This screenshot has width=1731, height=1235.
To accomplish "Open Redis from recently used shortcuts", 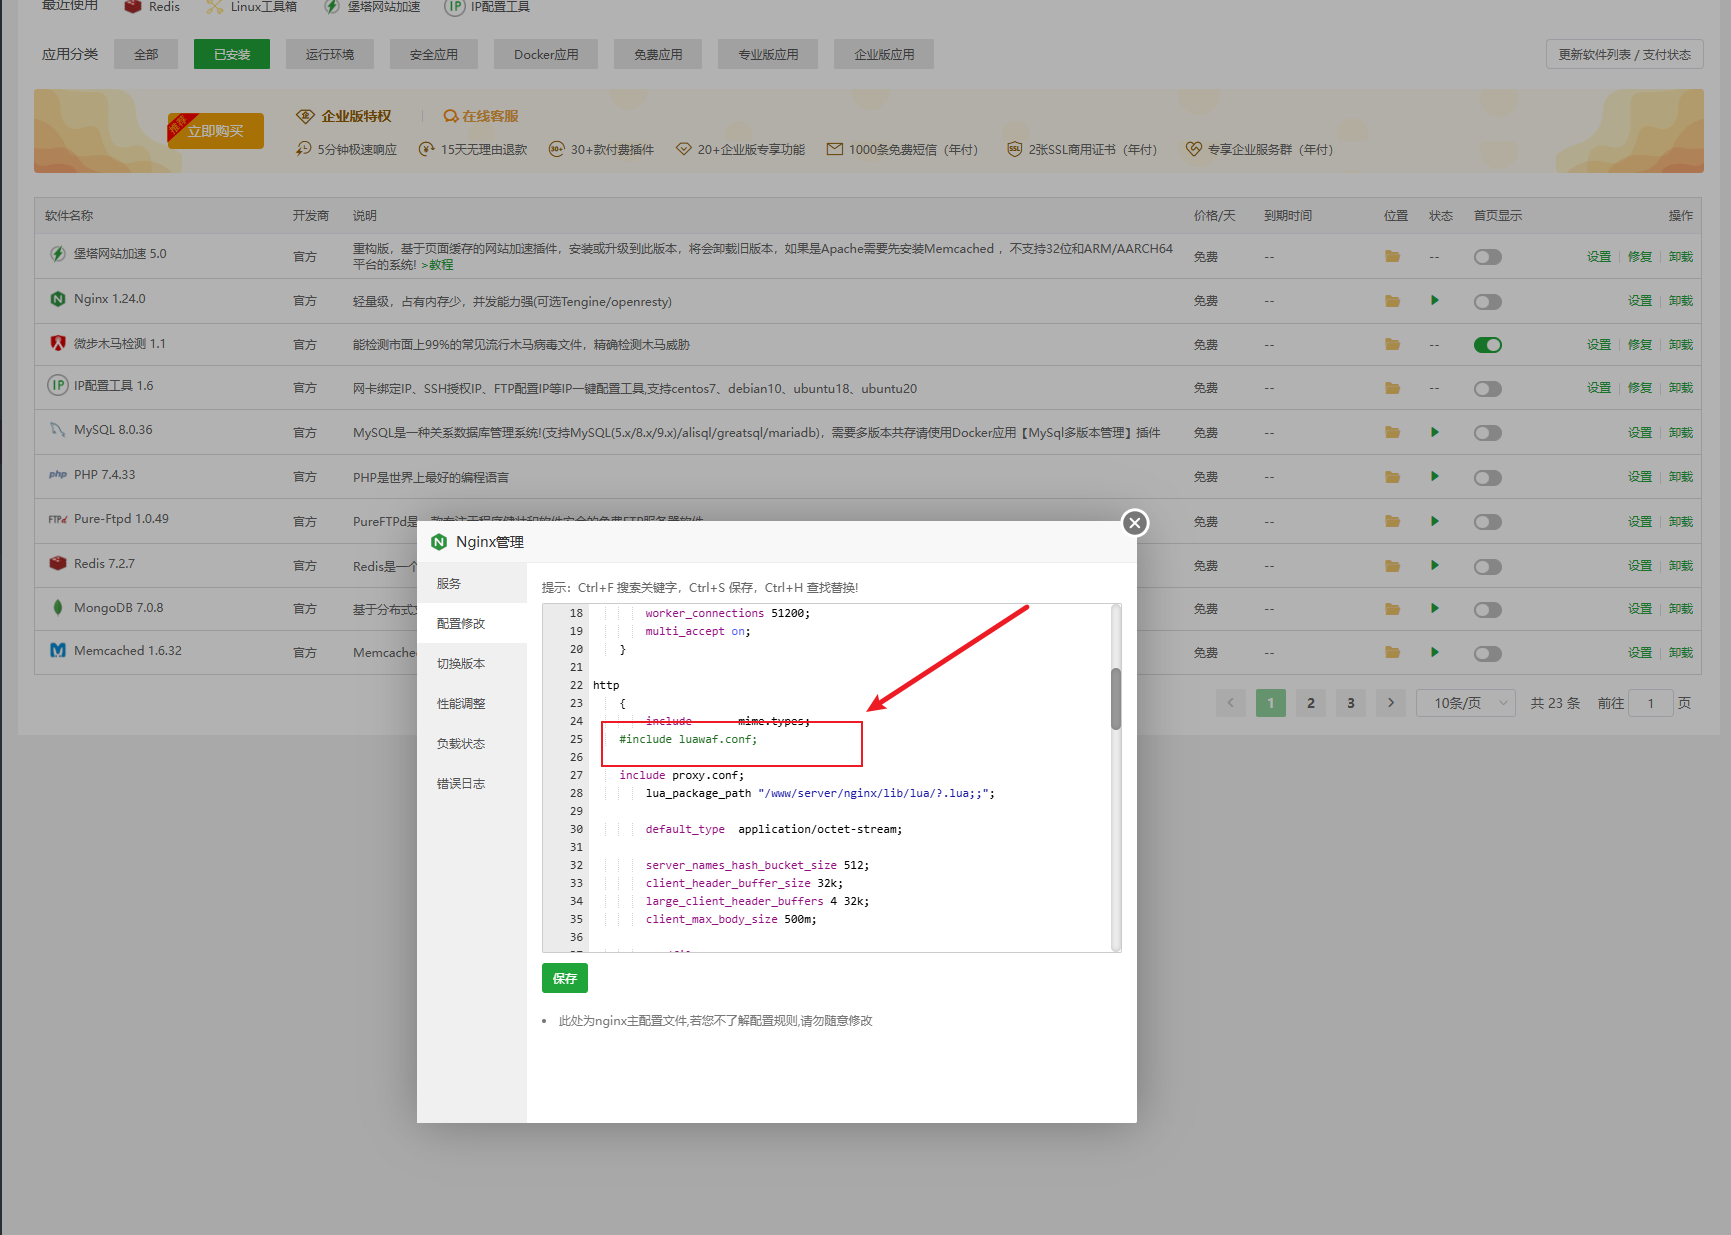I will coord(152,7).
